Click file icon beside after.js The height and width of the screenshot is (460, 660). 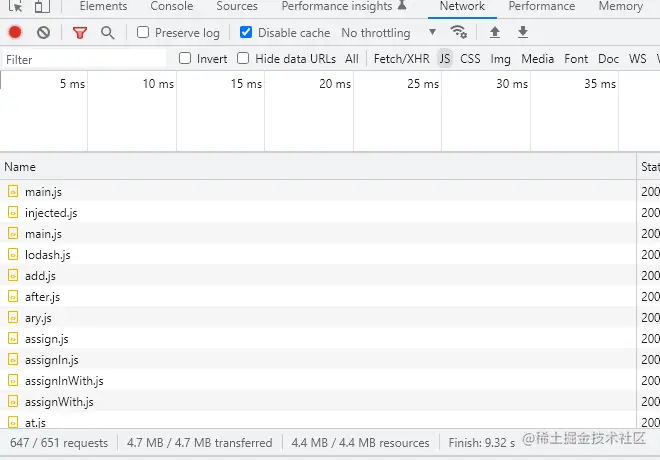pyautogui.click(x=13, y=296)
